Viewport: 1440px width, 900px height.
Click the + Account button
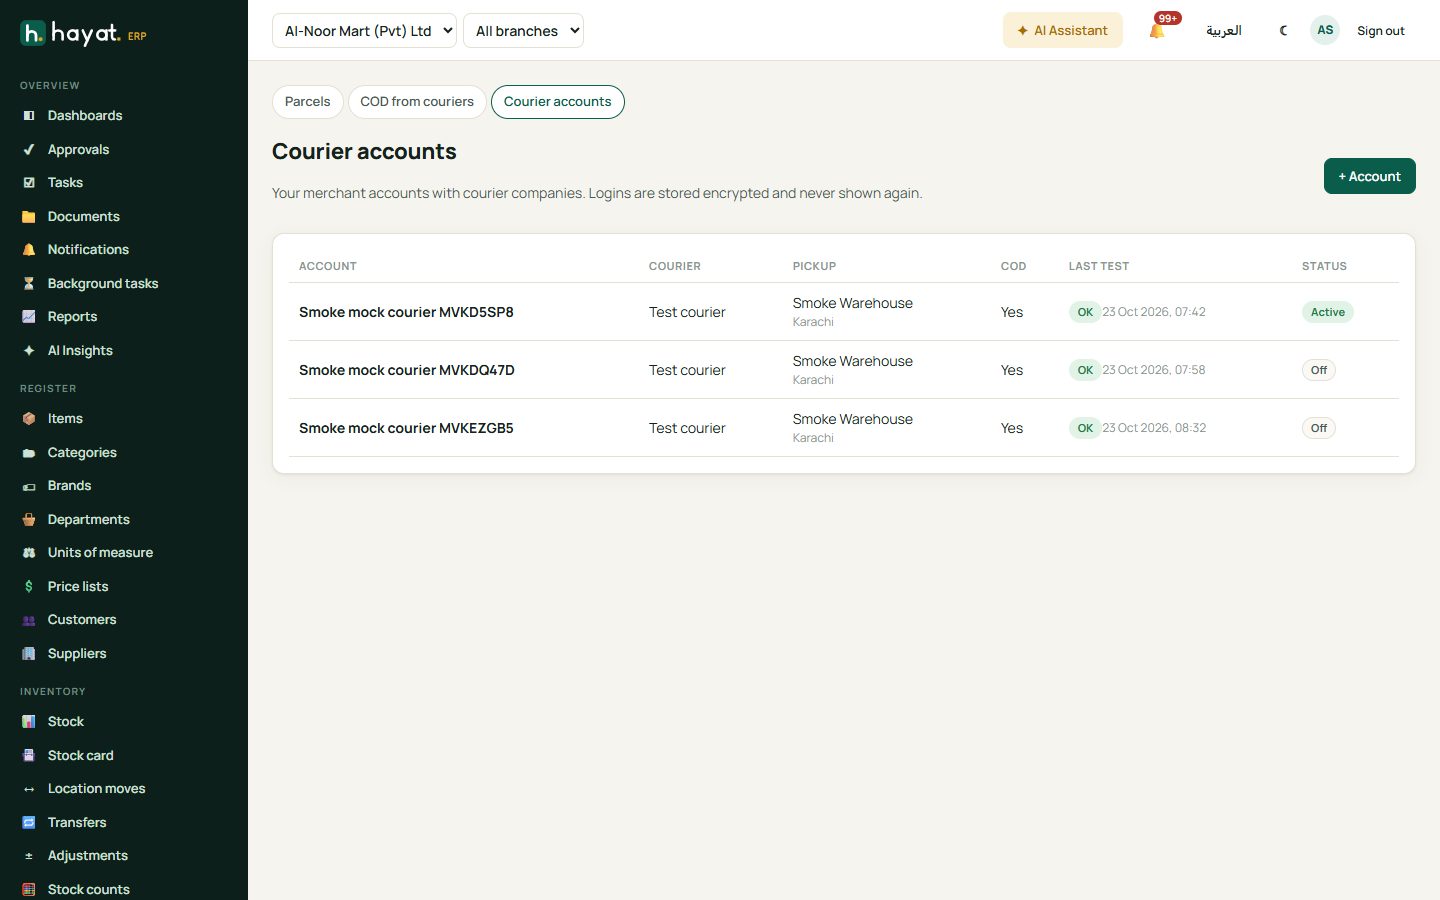click(x=1370, y=176)
